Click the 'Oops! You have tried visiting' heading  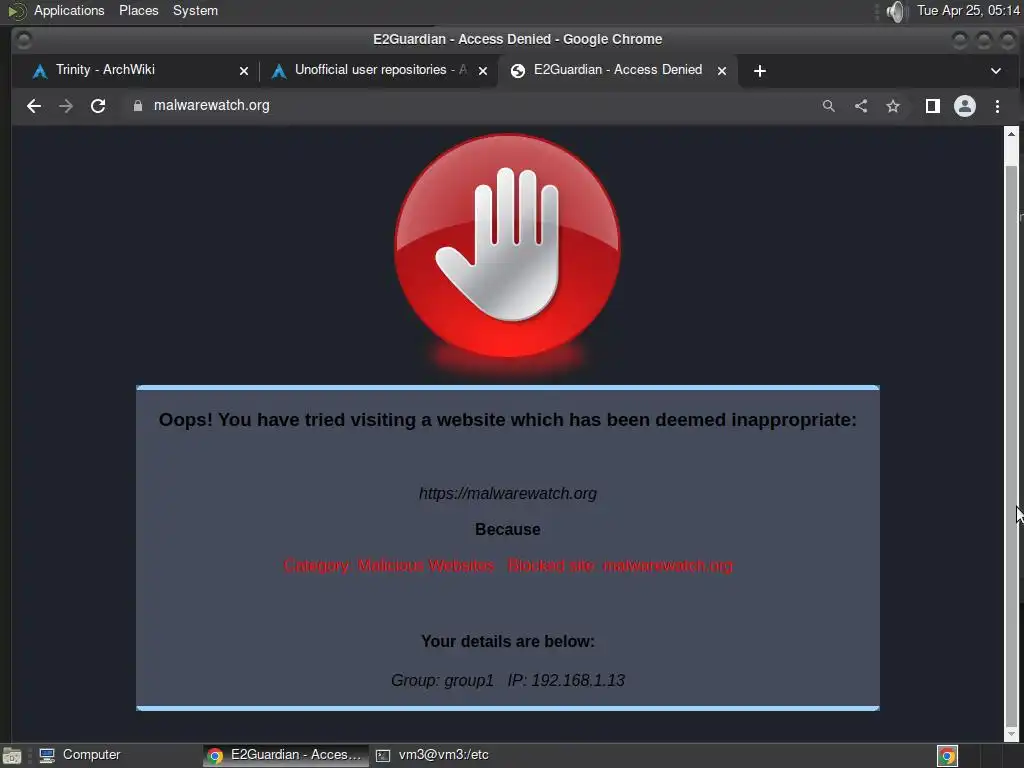[x=507, y=420]
